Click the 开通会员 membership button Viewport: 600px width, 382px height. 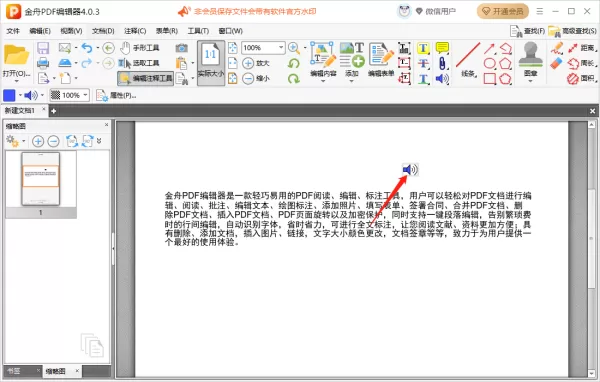click(502, 11)
